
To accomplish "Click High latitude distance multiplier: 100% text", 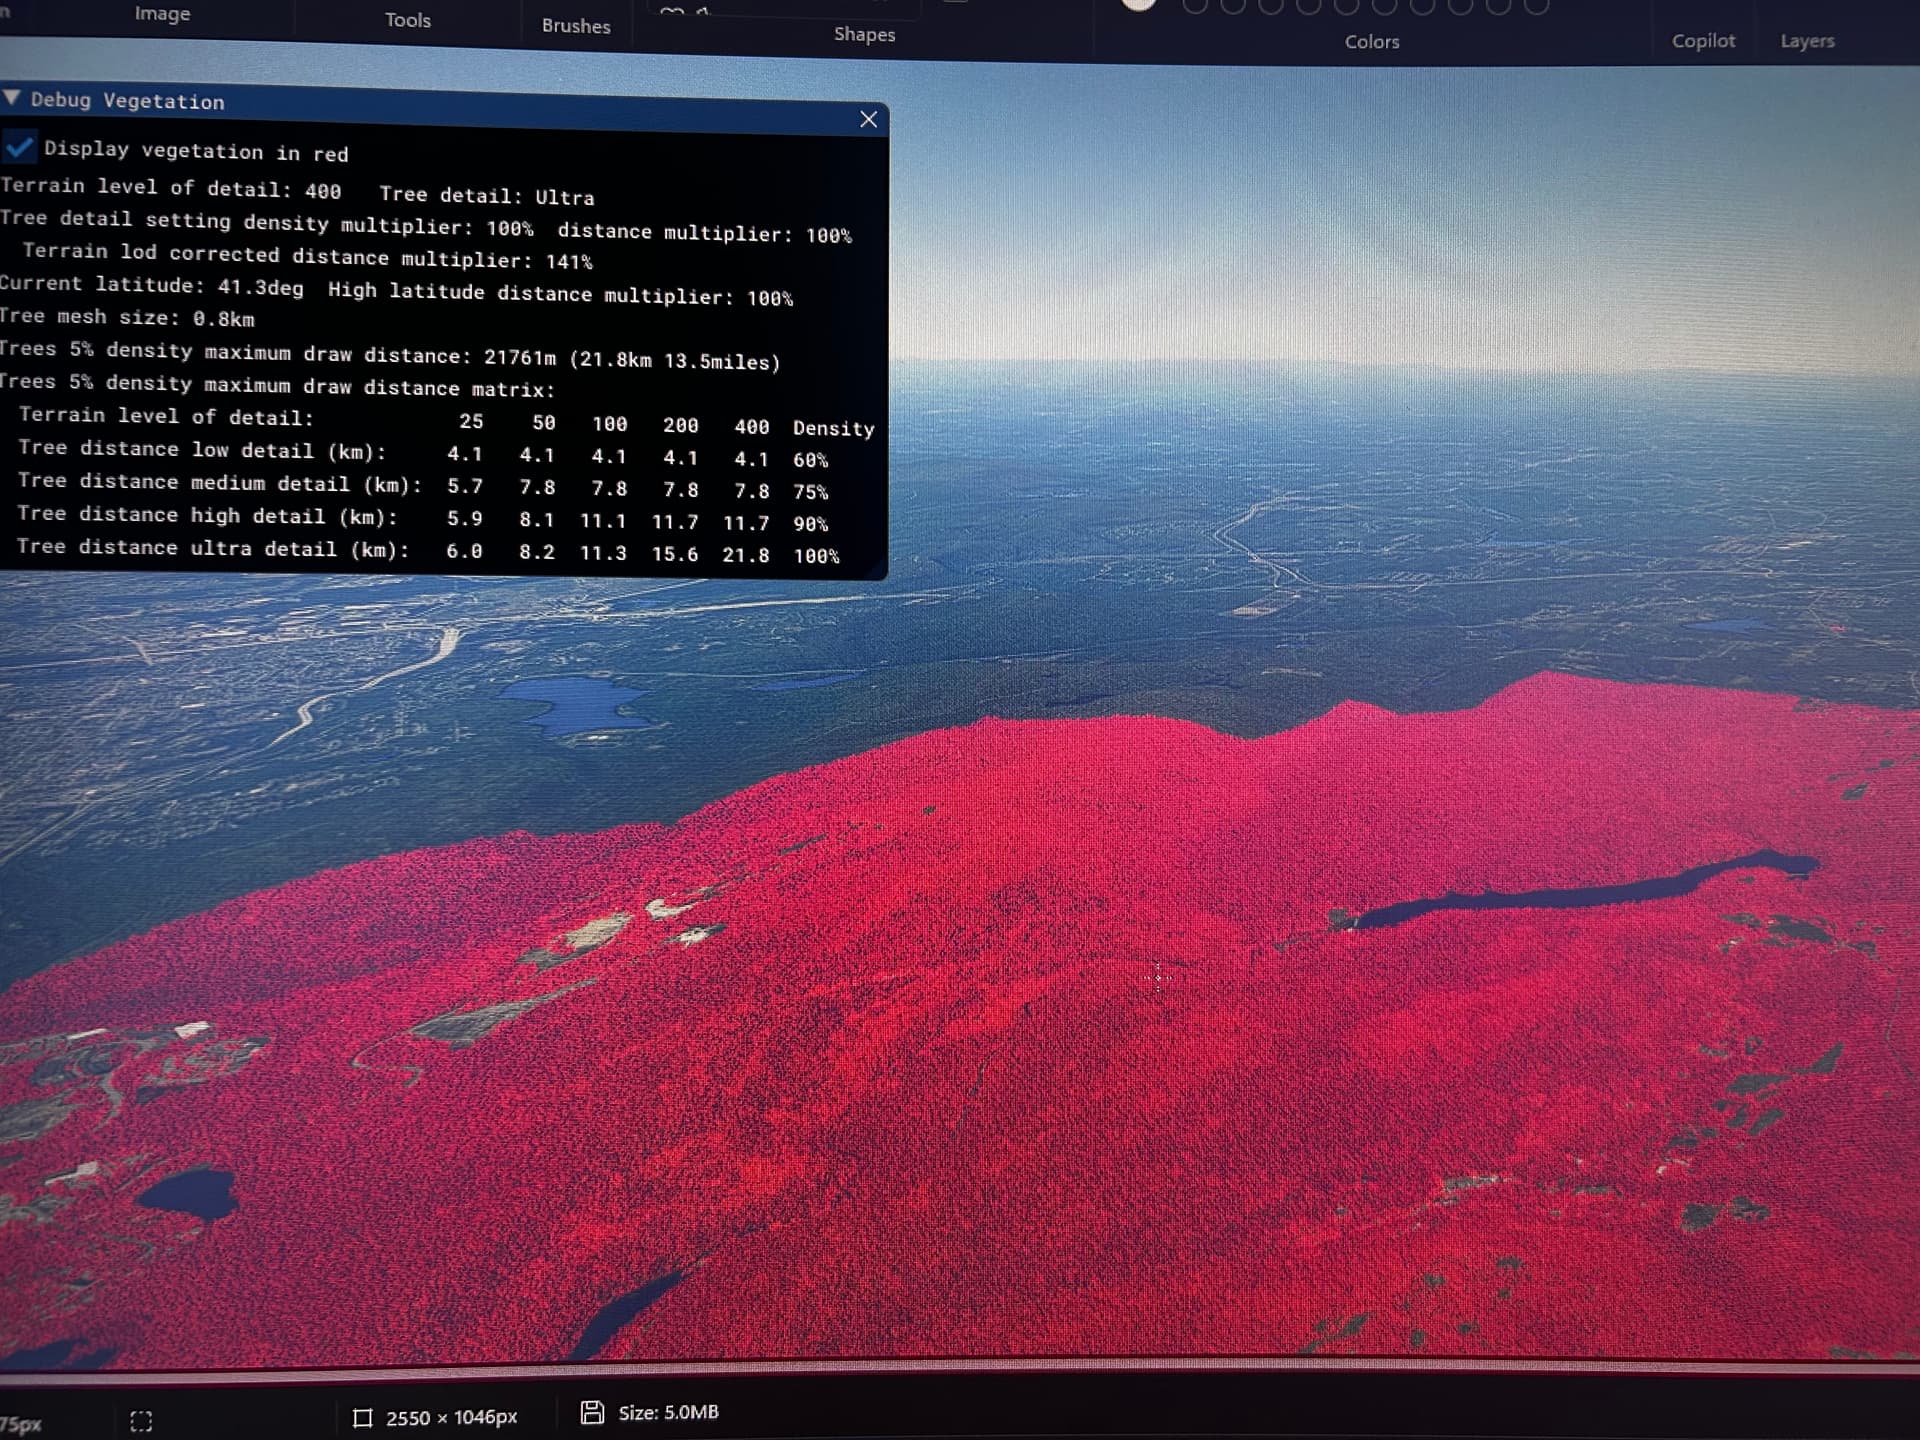I will [560, 294].
